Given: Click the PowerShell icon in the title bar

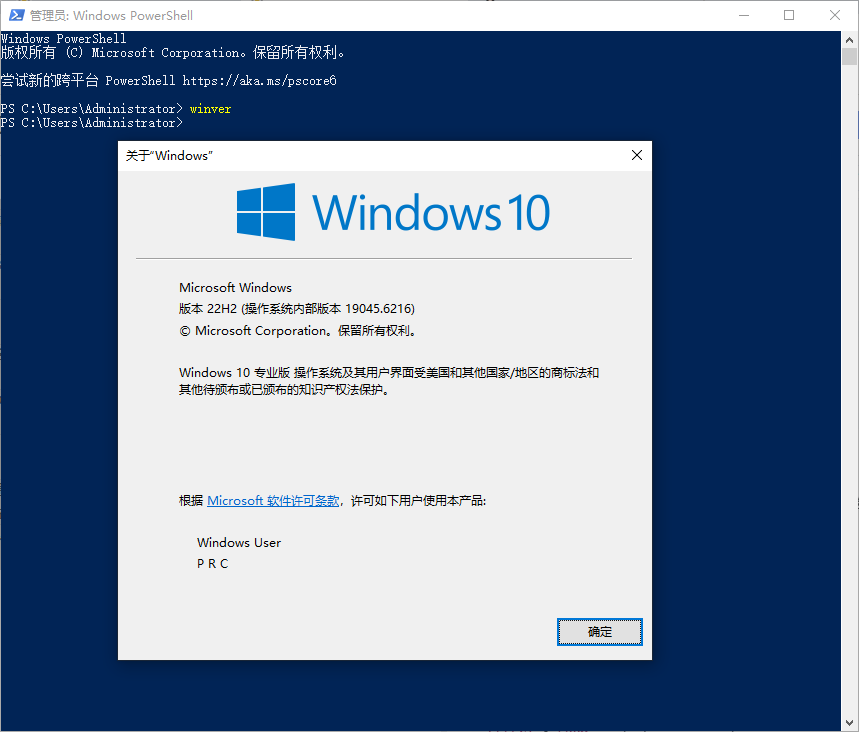Looking at the screenshot, I should (x=14, y=15).
